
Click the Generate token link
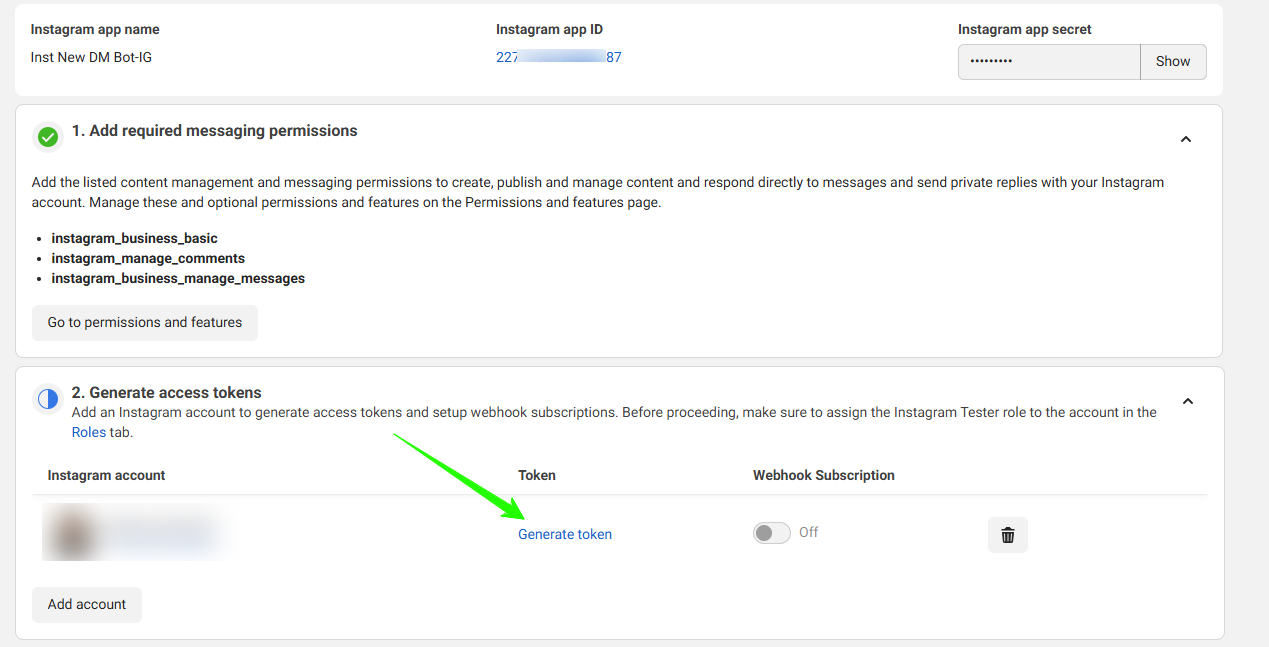tap(565, 534)
